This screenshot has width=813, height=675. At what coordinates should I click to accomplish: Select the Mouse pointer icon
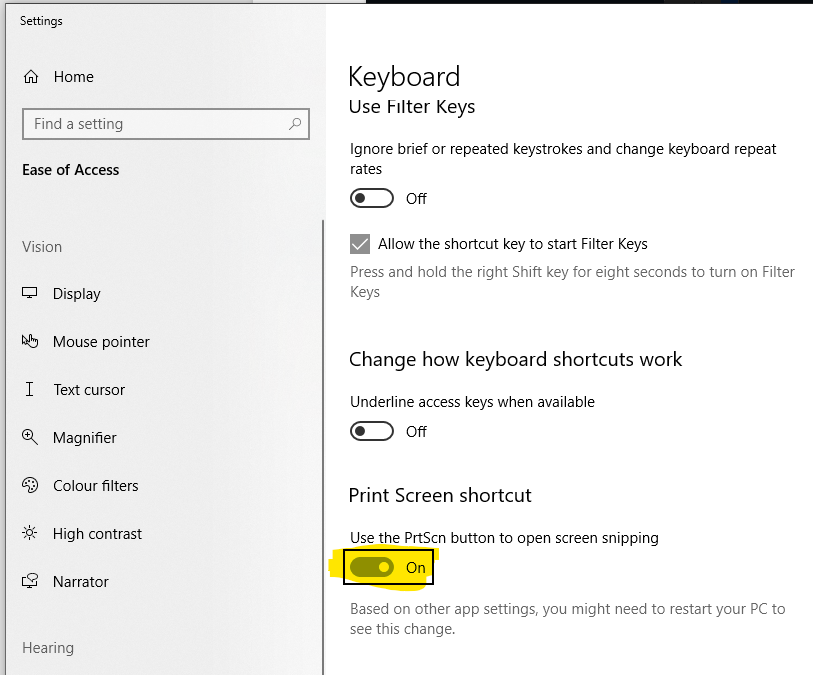pyautogui.click(x=31, y=341)
